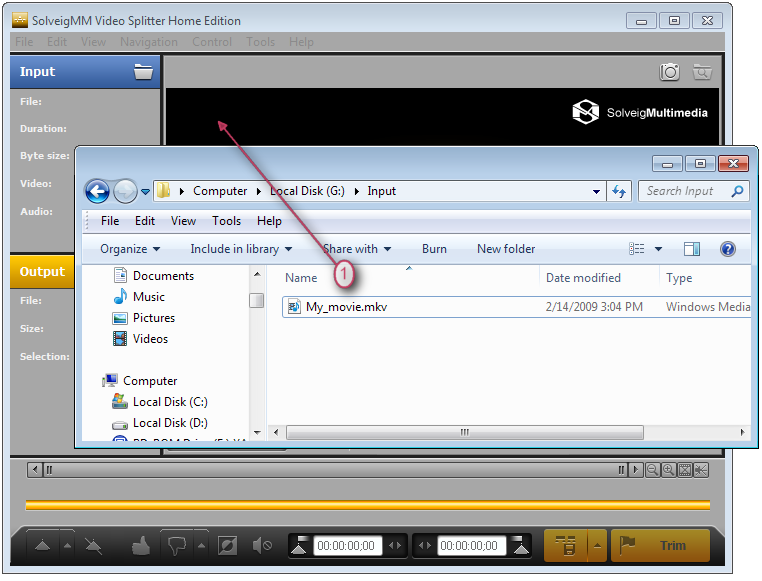Click Computer in address breadcrumb
The image size is (762, 581).
(220, 191)
